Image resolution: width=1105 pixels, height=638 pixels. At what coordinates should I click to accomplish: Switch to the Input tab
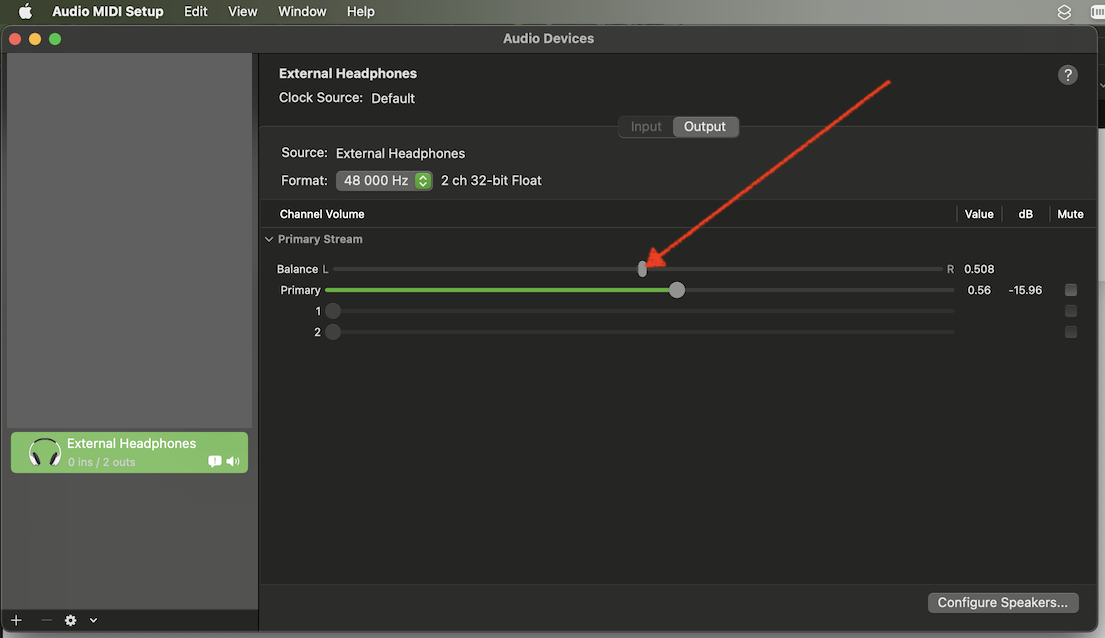(x=646, y=126)
